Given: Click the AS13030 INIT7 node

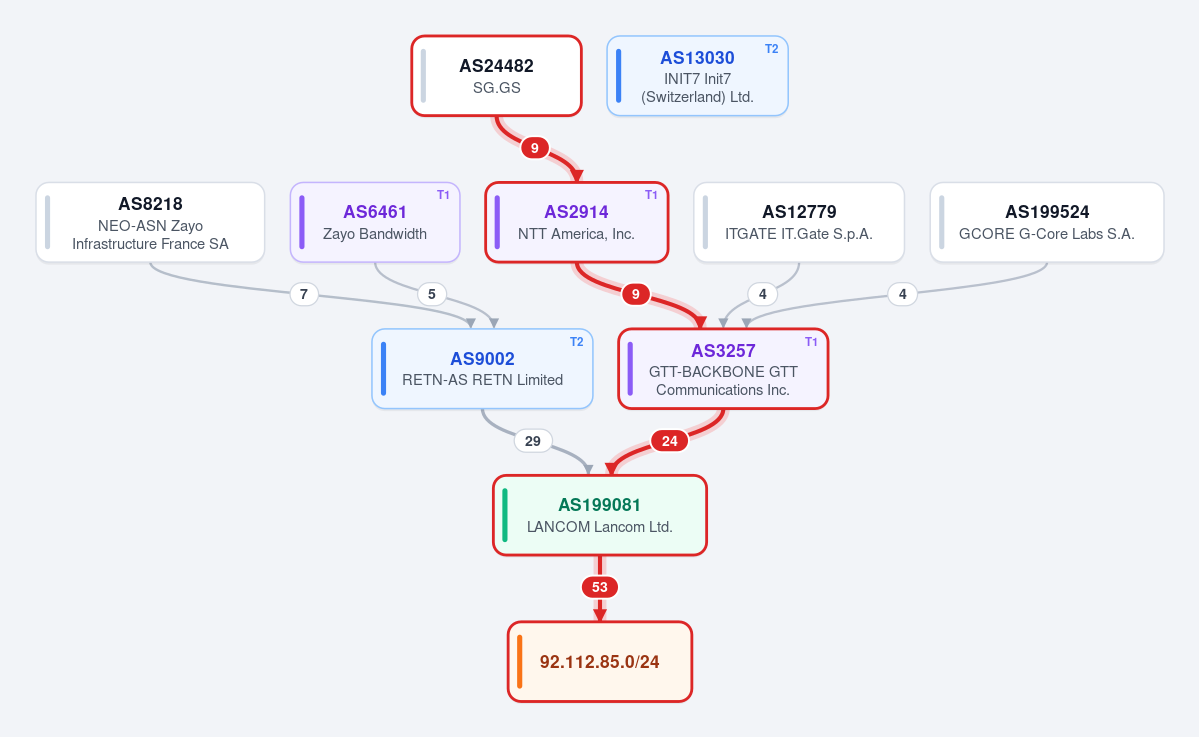Looking at the screenshot, I should point(697,76).
